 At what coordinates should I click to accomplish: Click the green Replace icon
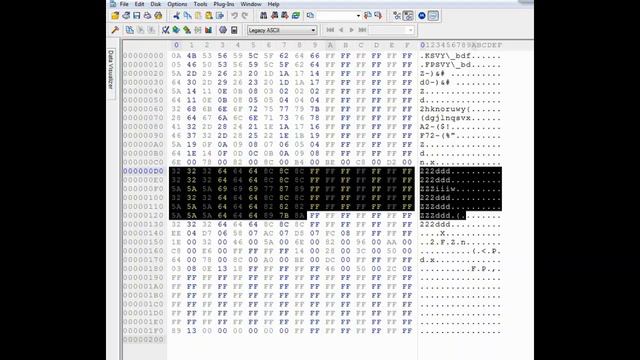(296, 16)
